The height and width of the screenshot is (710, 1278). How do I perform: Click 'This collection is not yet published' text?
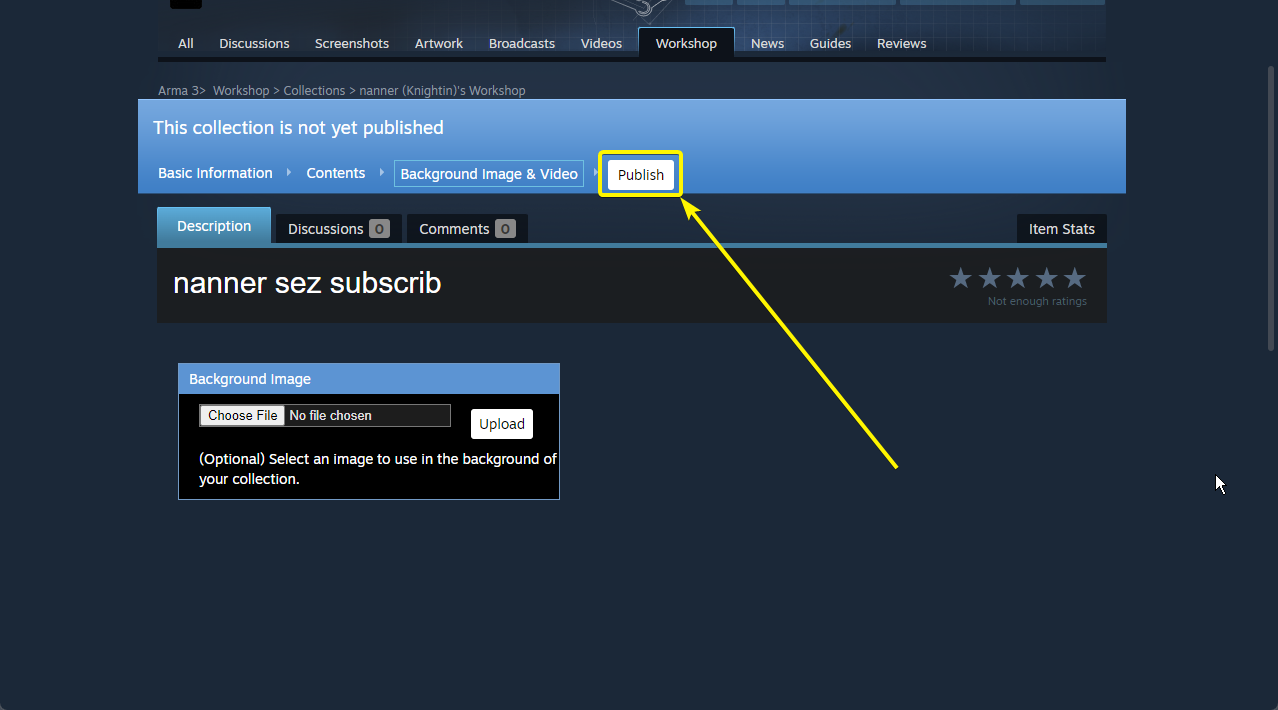(298, 127)
